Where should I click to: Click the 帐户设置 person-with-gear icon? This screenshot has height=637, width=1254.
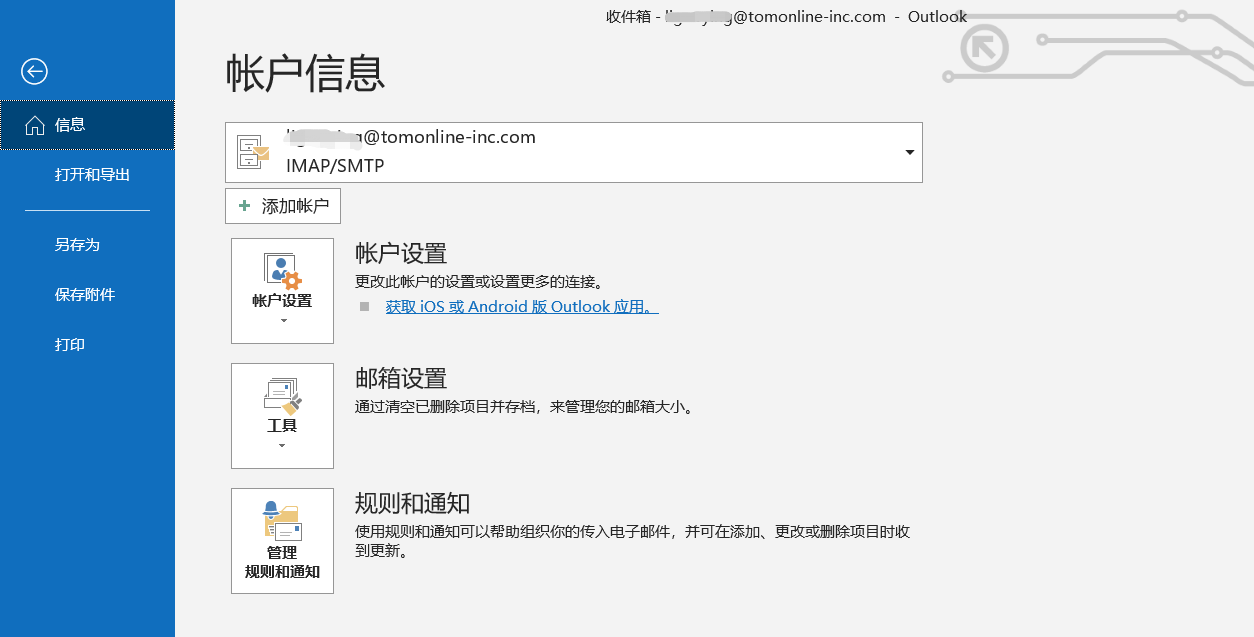pos(282,270)
